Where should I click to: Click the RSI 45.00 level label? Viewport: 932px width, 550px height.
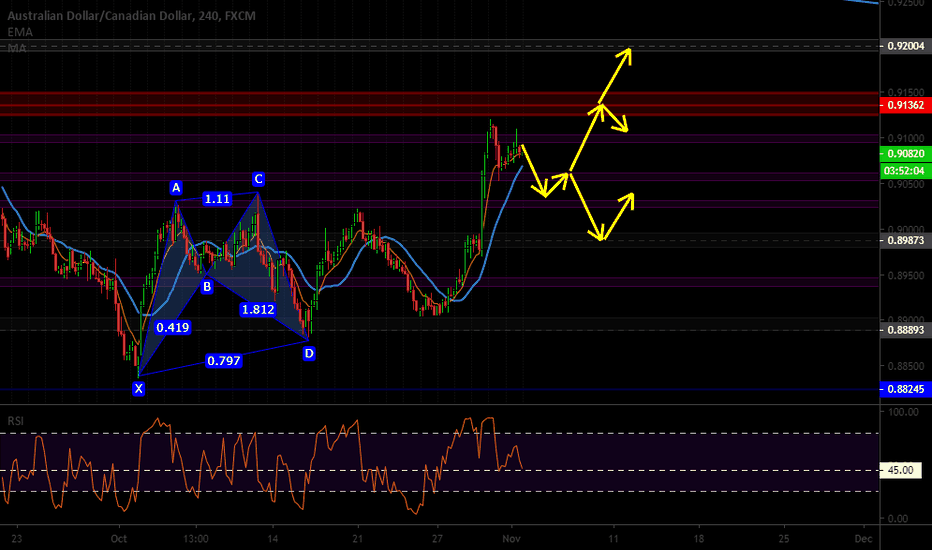[x=900, y=470]
